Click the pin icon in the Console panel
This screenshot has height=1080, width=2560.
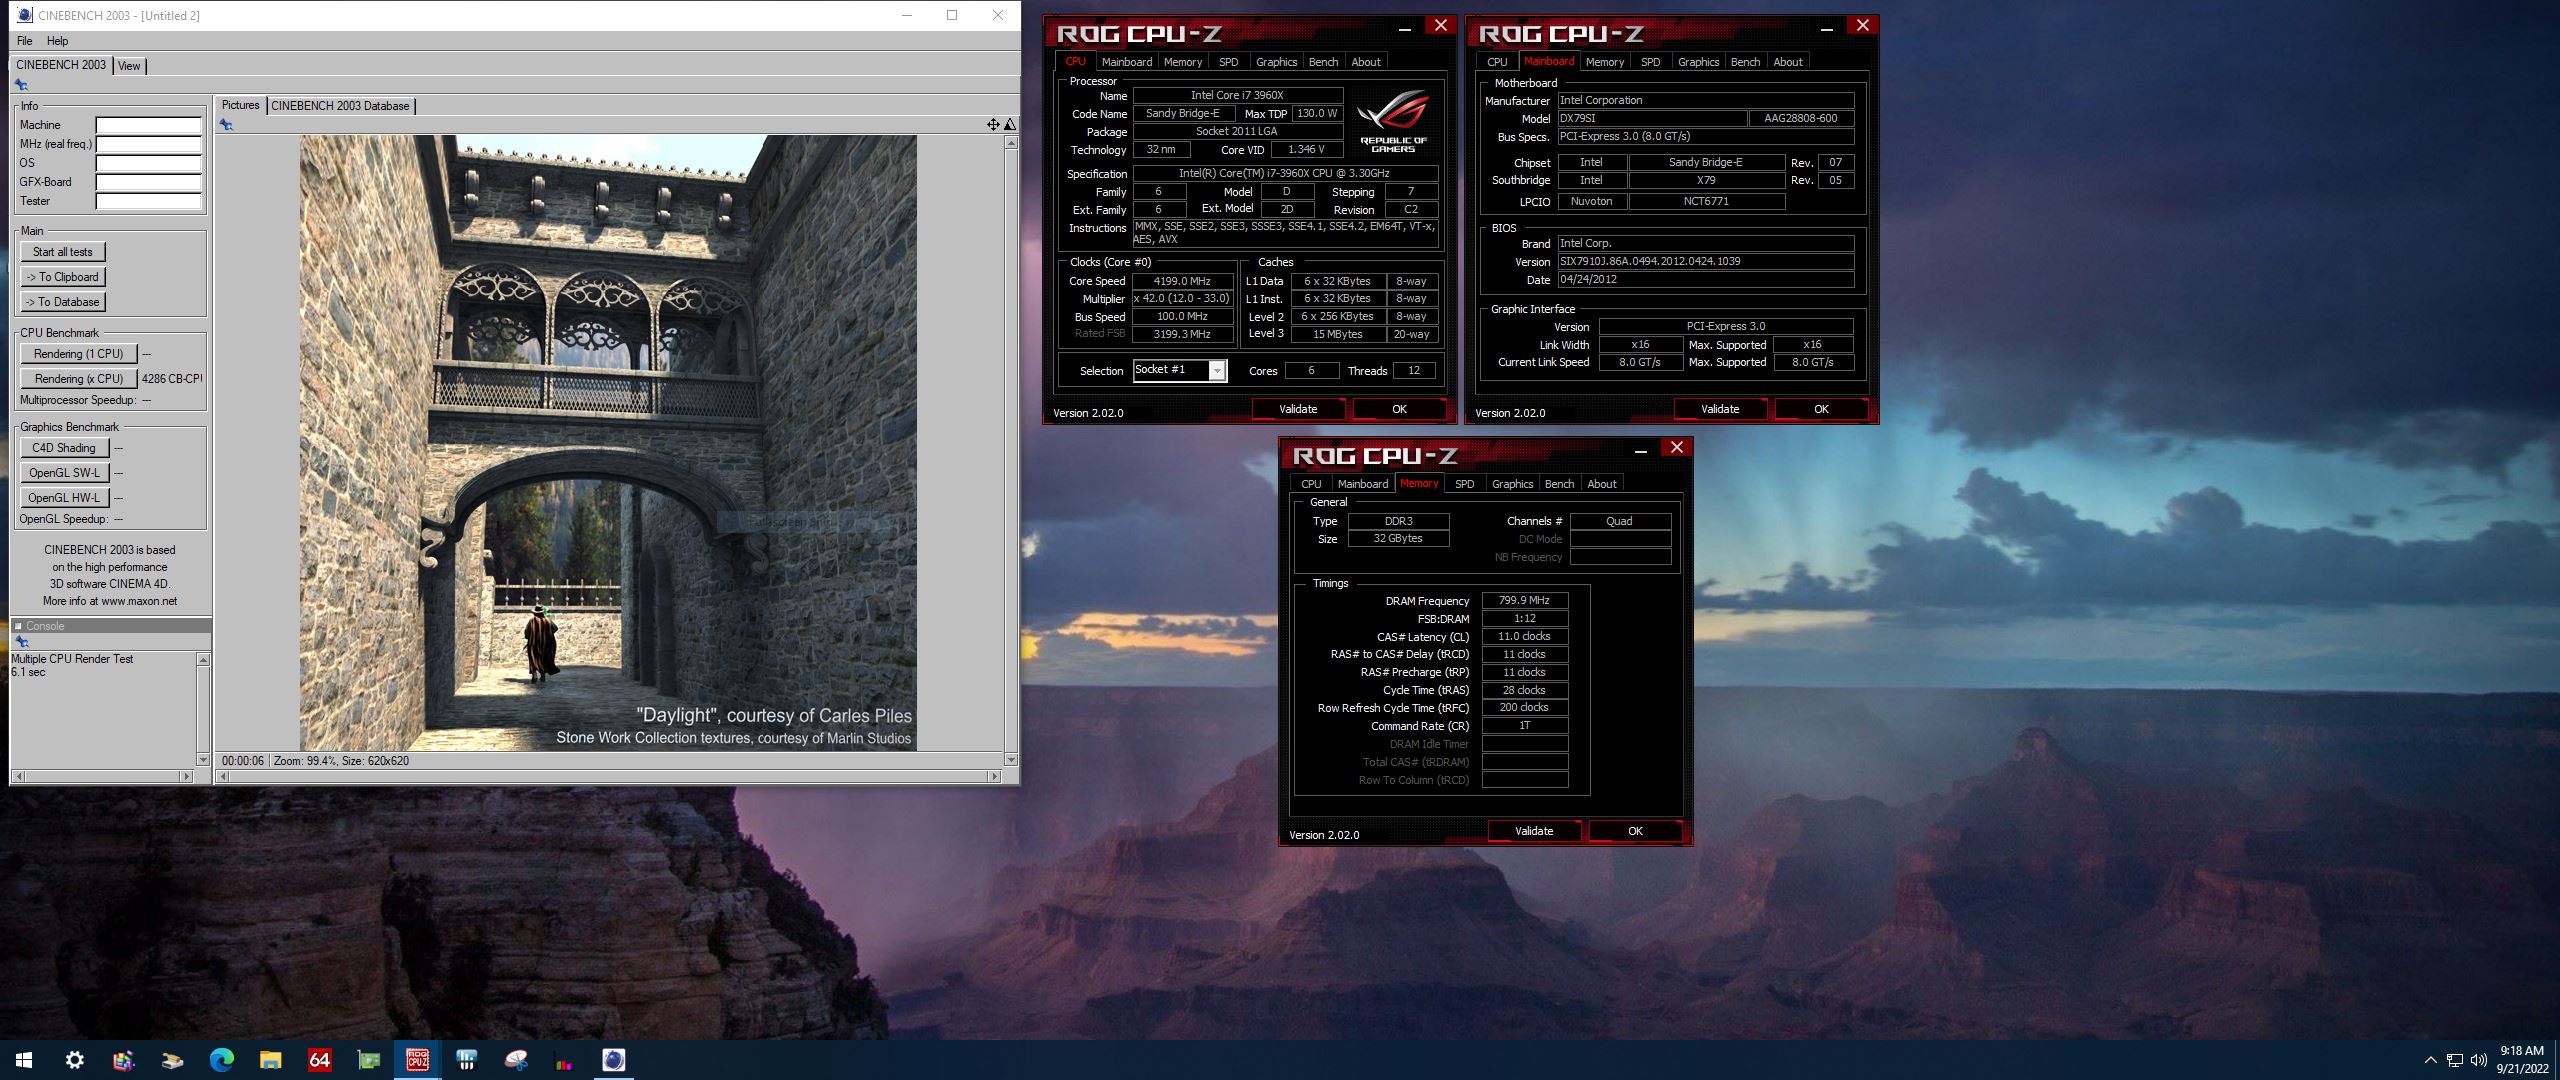[x=21, y=641]
